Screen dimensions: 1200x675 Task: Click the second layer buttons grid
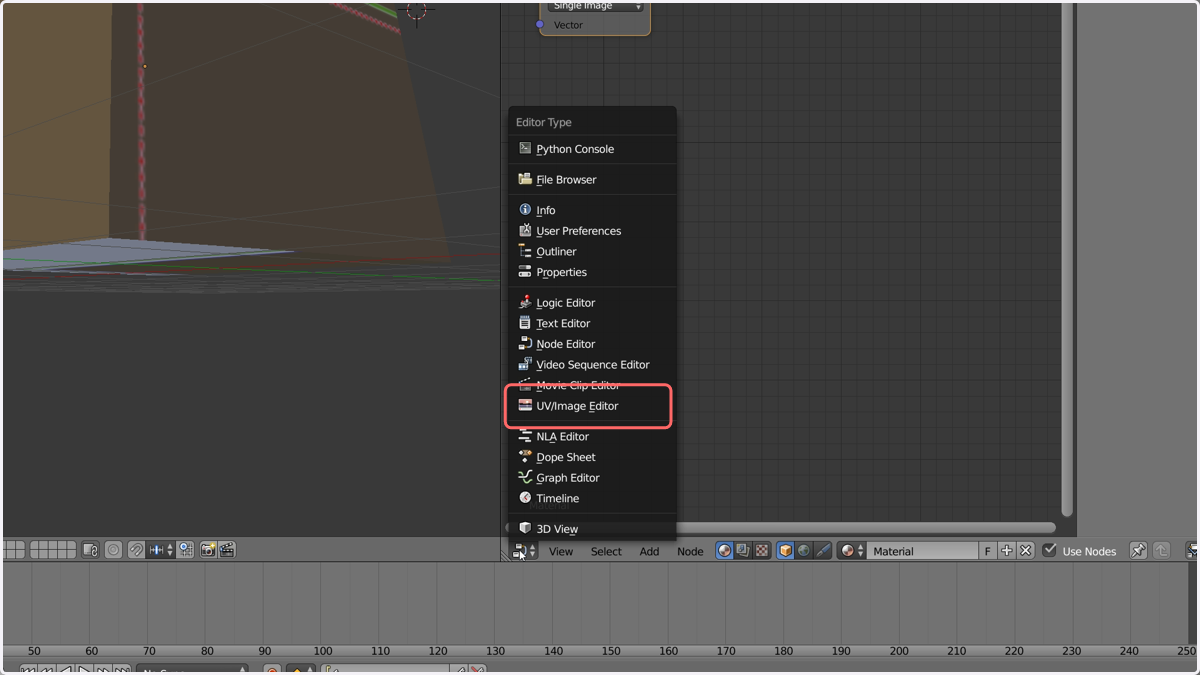coord(53,550)
